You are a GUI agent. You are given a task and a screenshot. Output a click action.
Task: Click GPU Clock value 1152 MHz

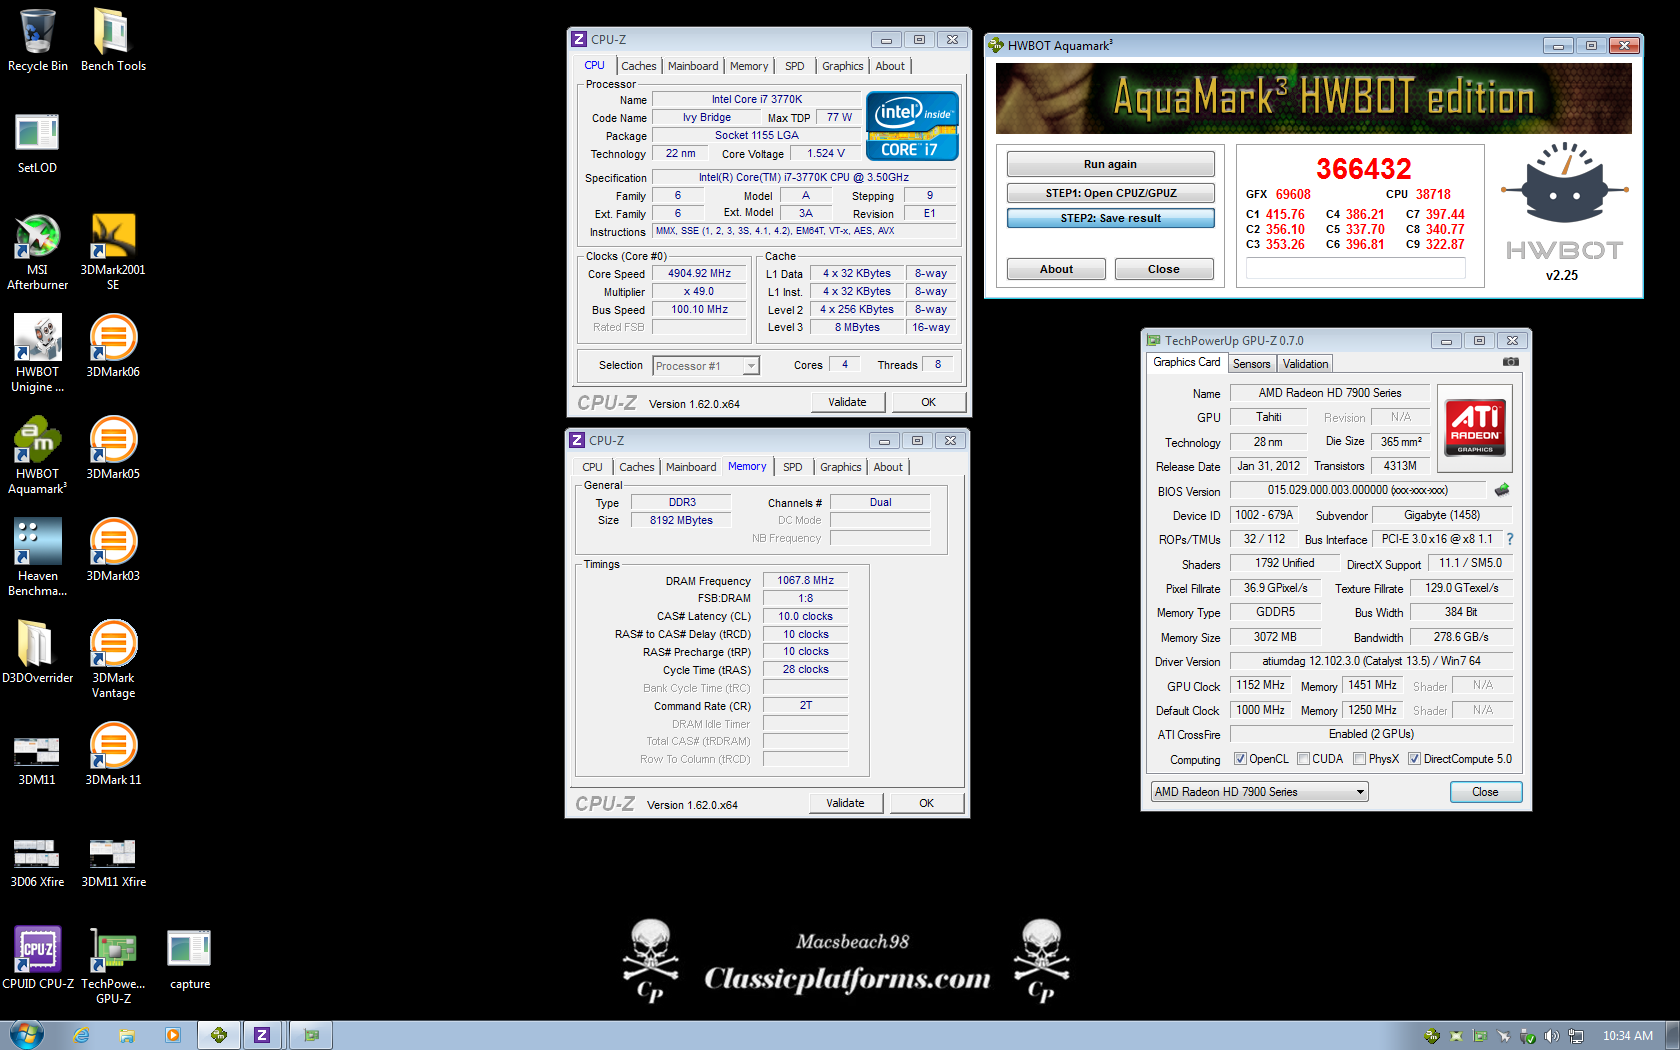[1260, 685]
